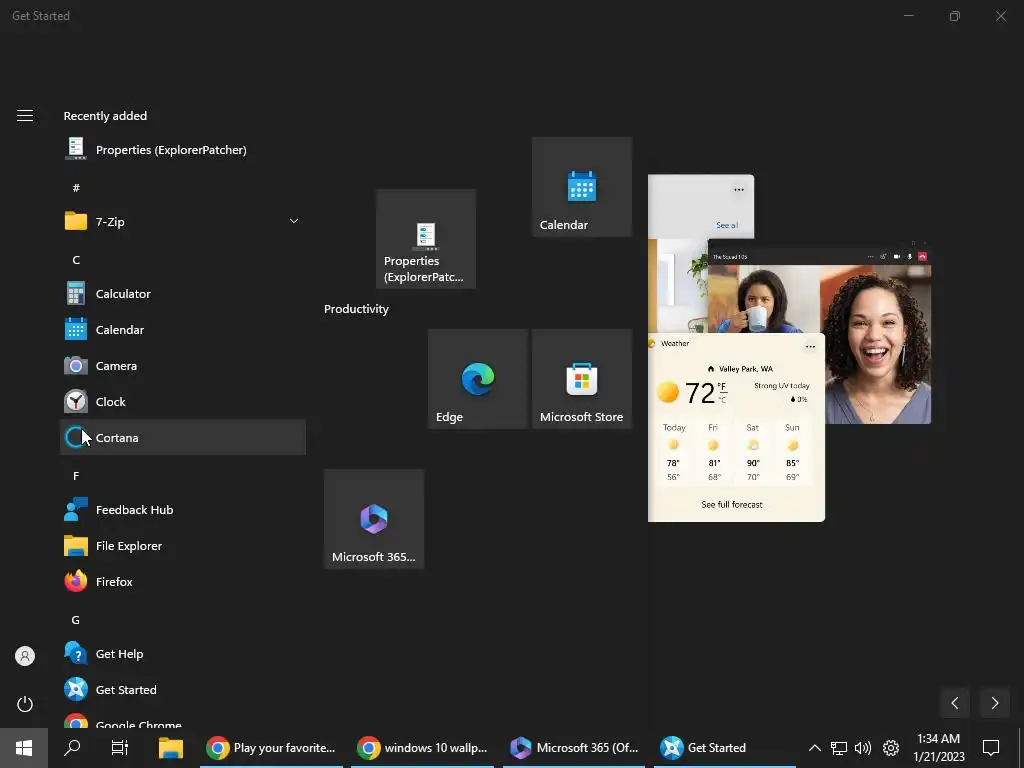Click Recently added heading
The image size is (1024, 768).
click(105, 116)
